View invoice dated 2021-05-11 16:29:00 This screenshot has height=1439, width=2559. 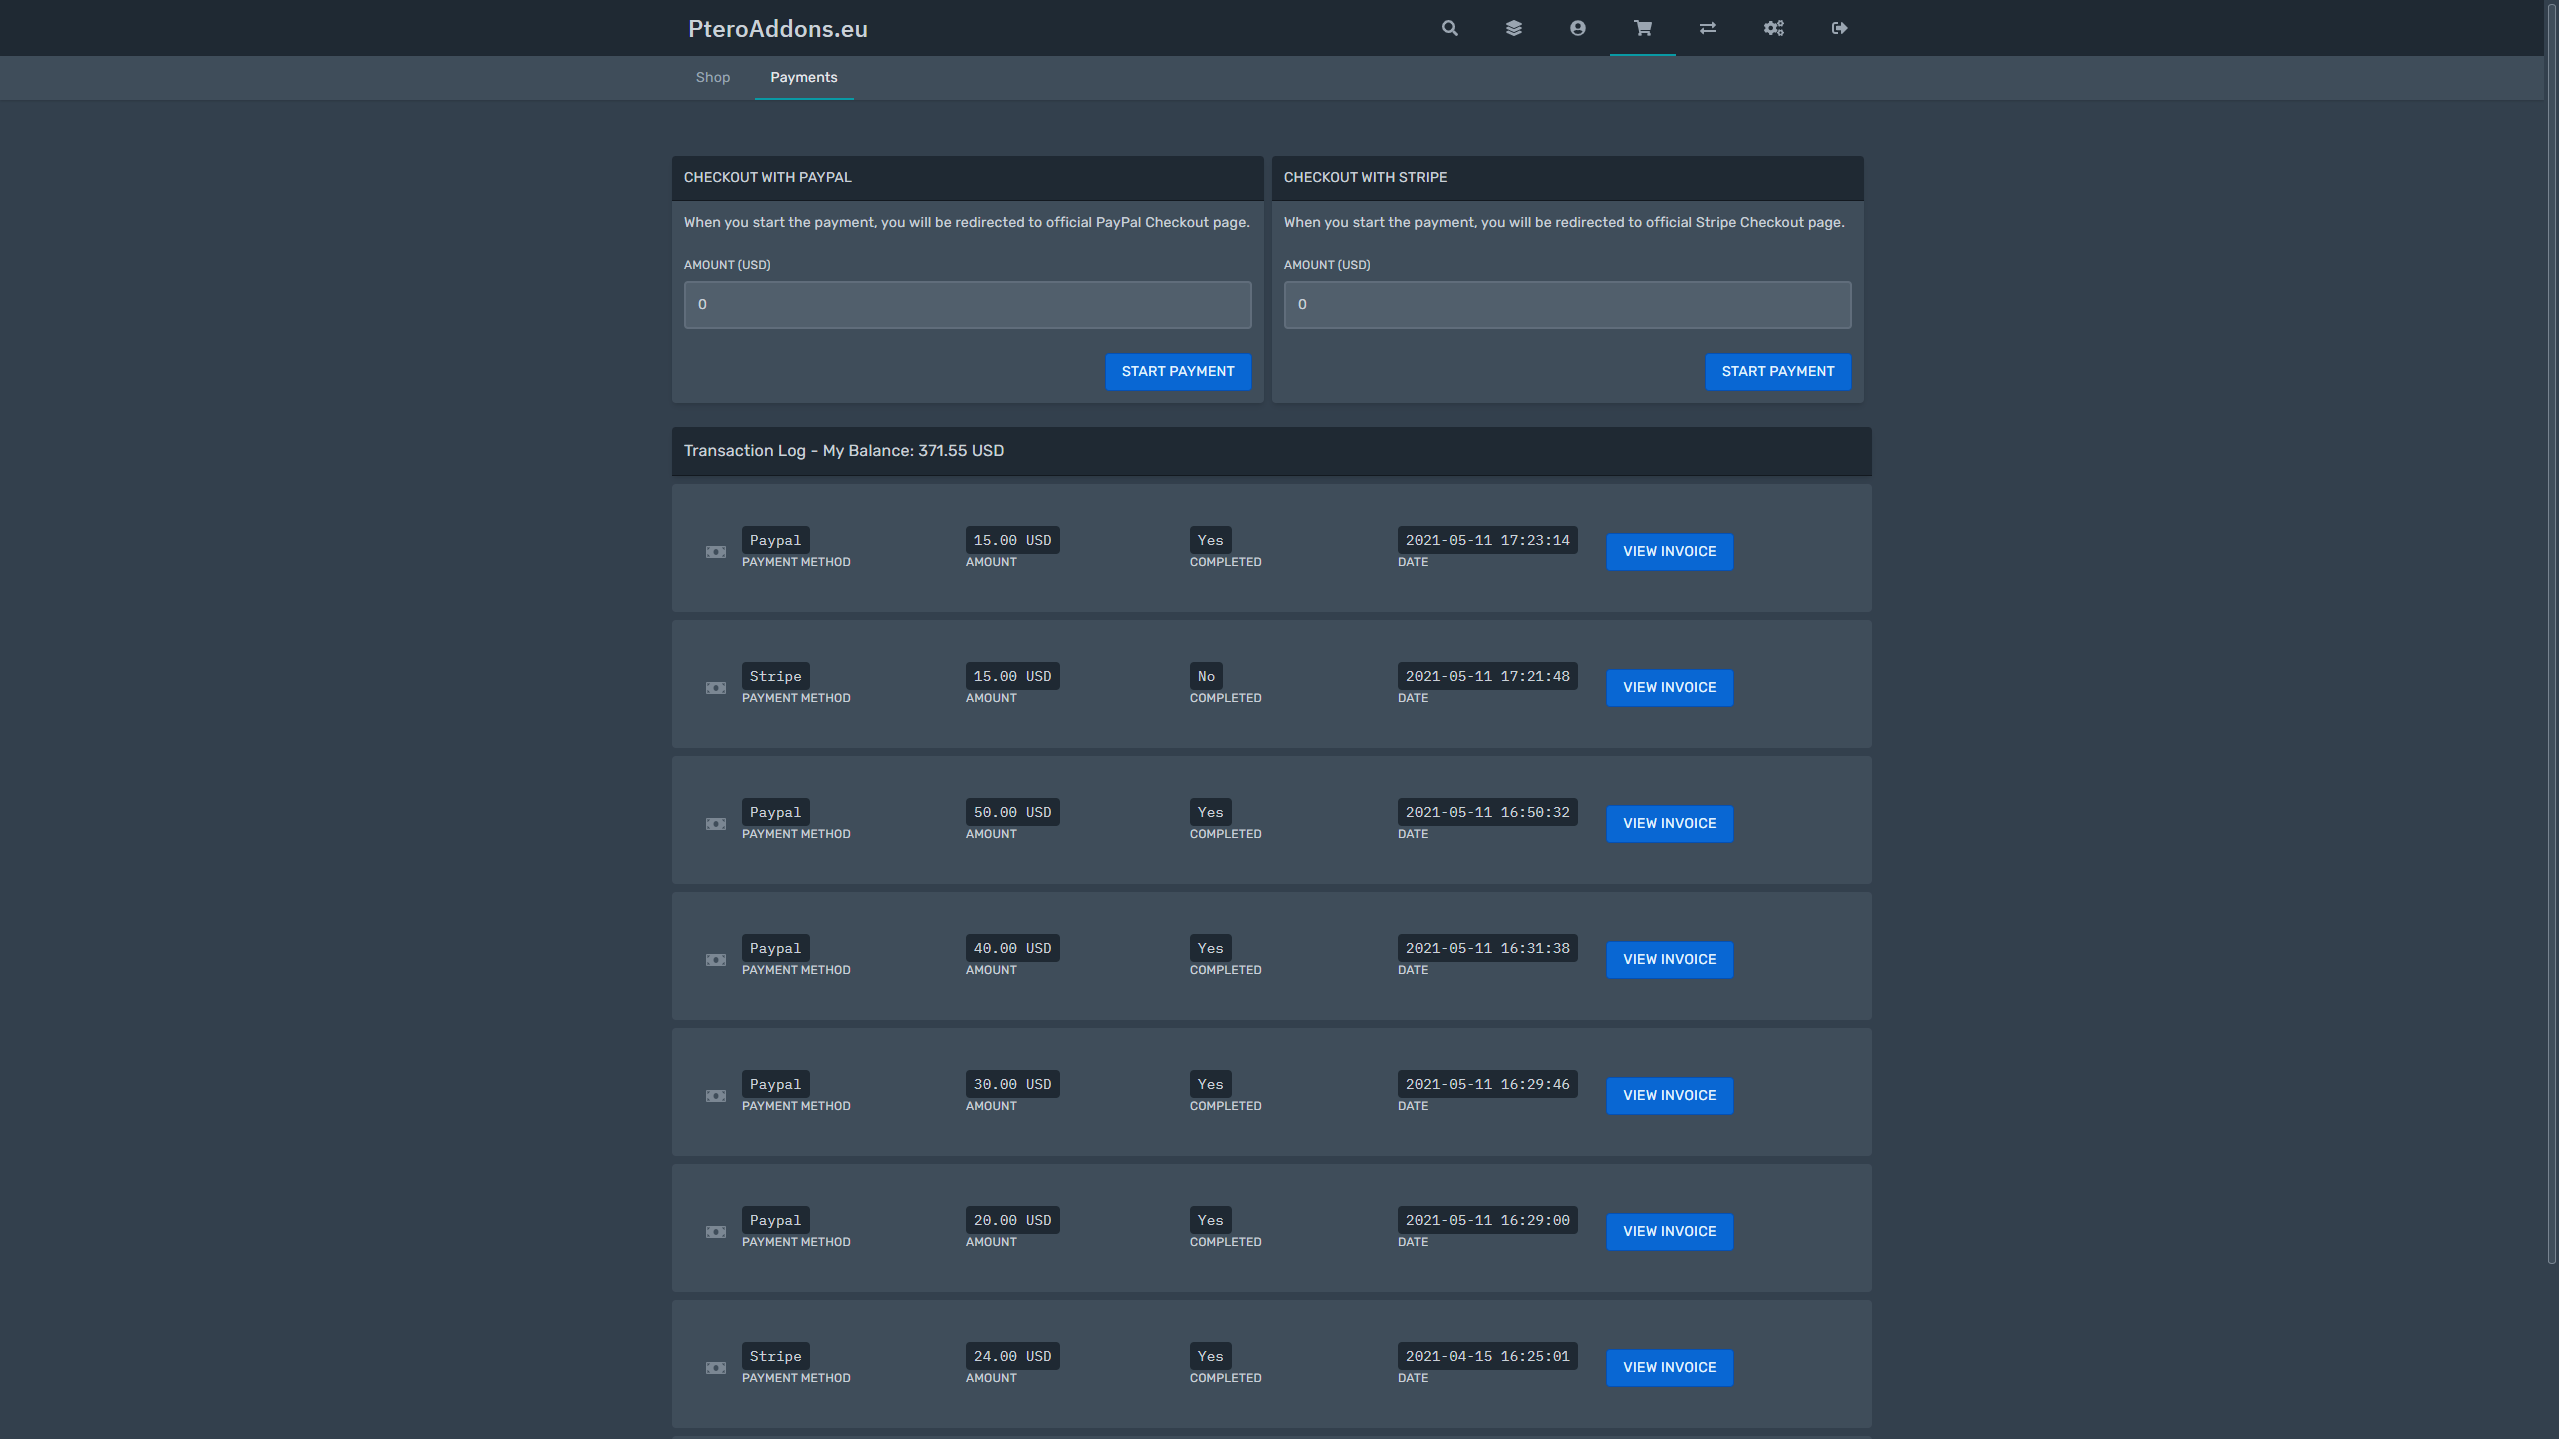pos(1668,1232)
